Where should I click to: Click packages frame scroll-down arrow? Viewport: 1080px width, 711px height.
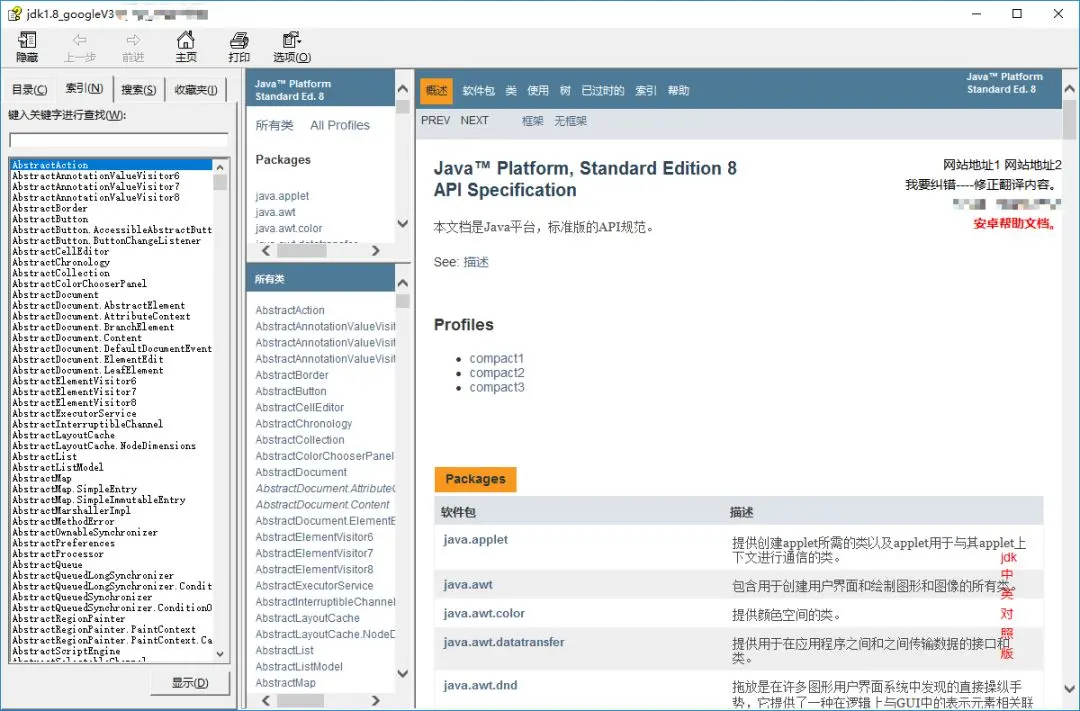(403, 223)
